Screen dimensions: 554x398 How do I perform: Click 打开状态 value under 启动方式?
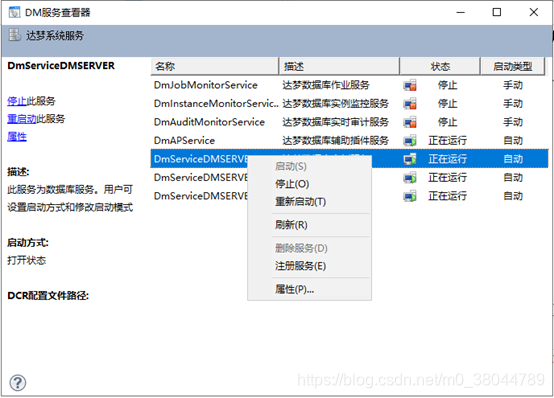pyautogui.click(x=26, y=261)
